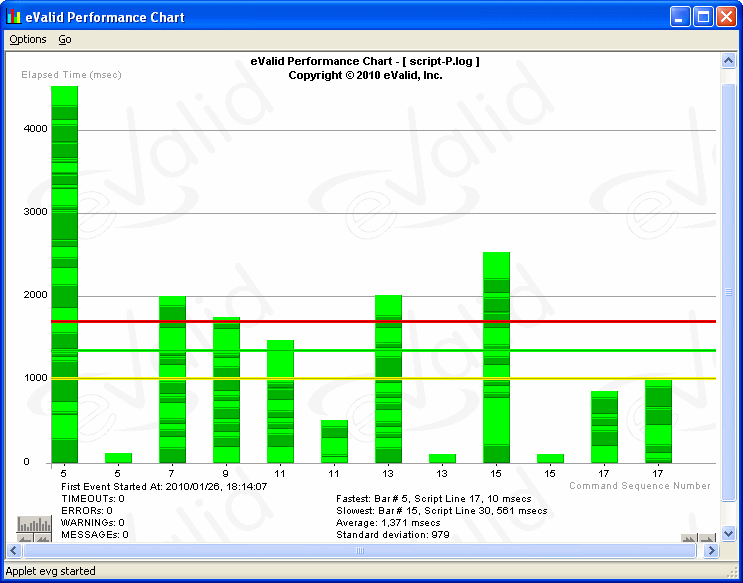Click the 'Applet evg started' status bar text

(x=51, y=571)
